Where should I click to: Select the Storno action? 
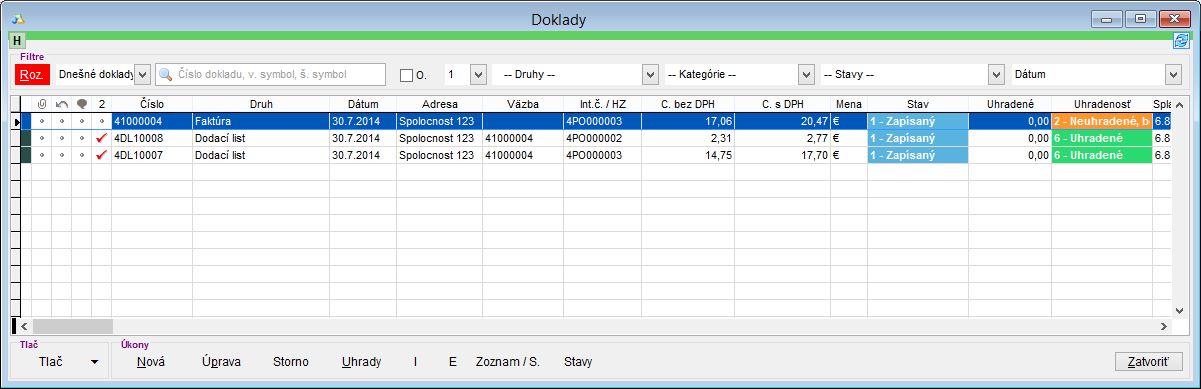pos(291,362)
